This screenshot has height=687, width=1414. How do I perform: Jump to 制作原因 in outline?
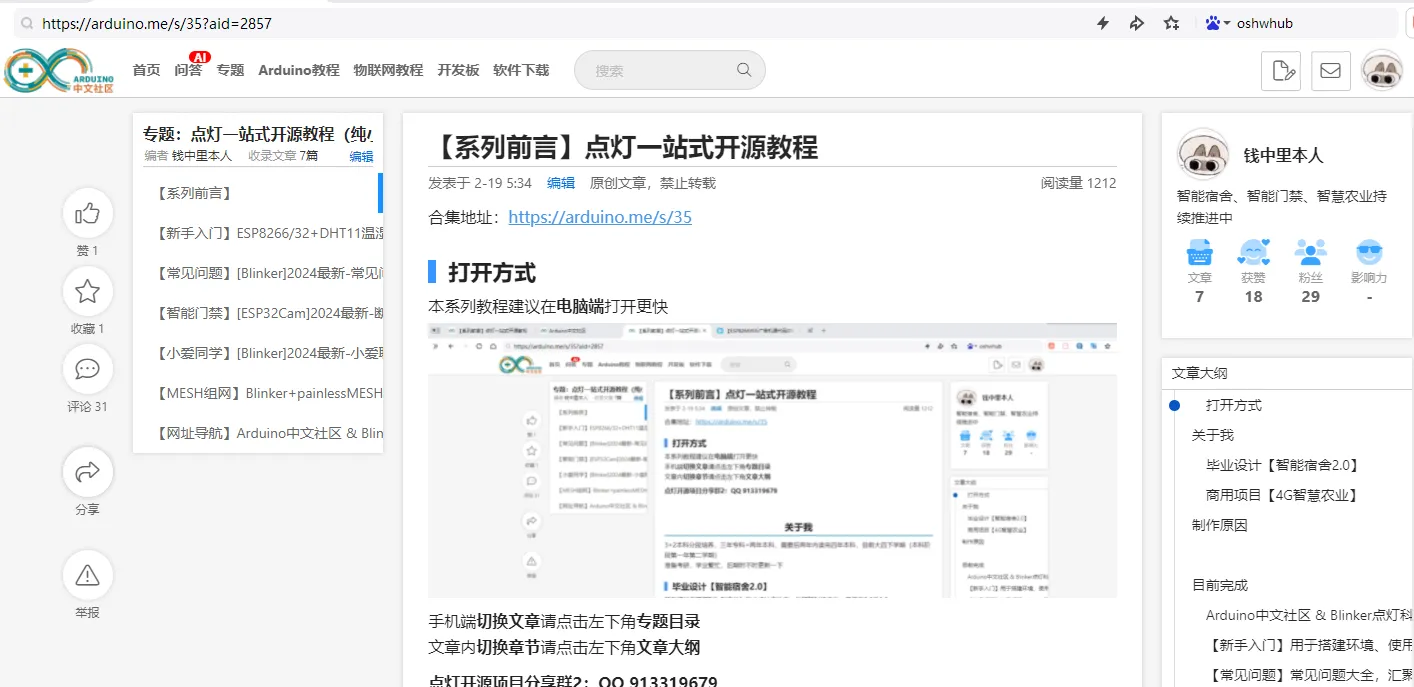(1220, 525)
